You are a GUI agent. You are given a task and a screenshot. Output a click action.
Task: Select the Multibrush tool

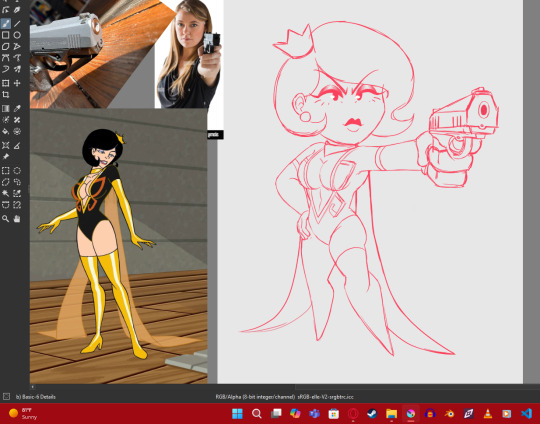(17, 69)
